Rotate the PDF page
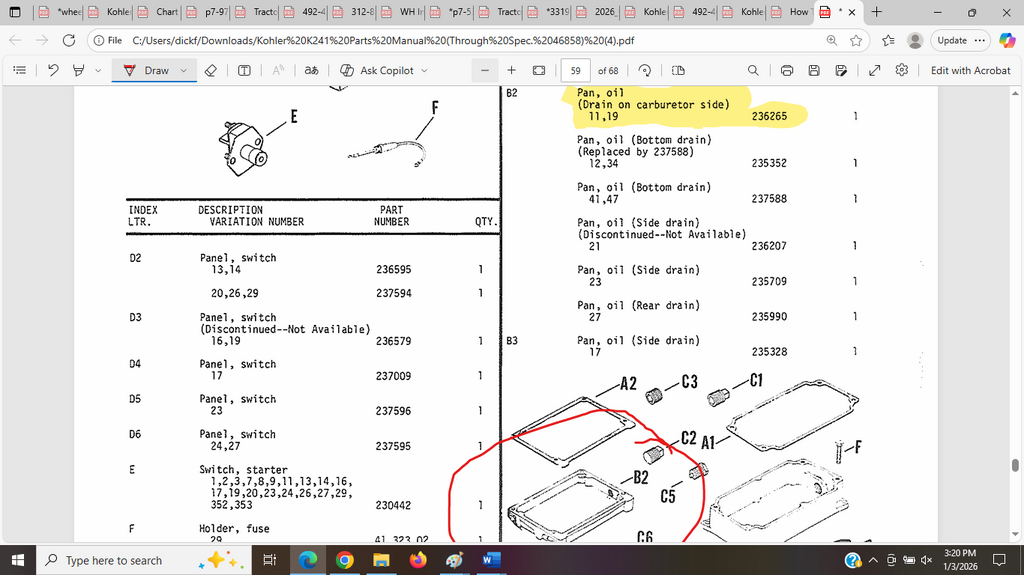This screenshot has height=575, width=1024. click(x=645, y=70)
